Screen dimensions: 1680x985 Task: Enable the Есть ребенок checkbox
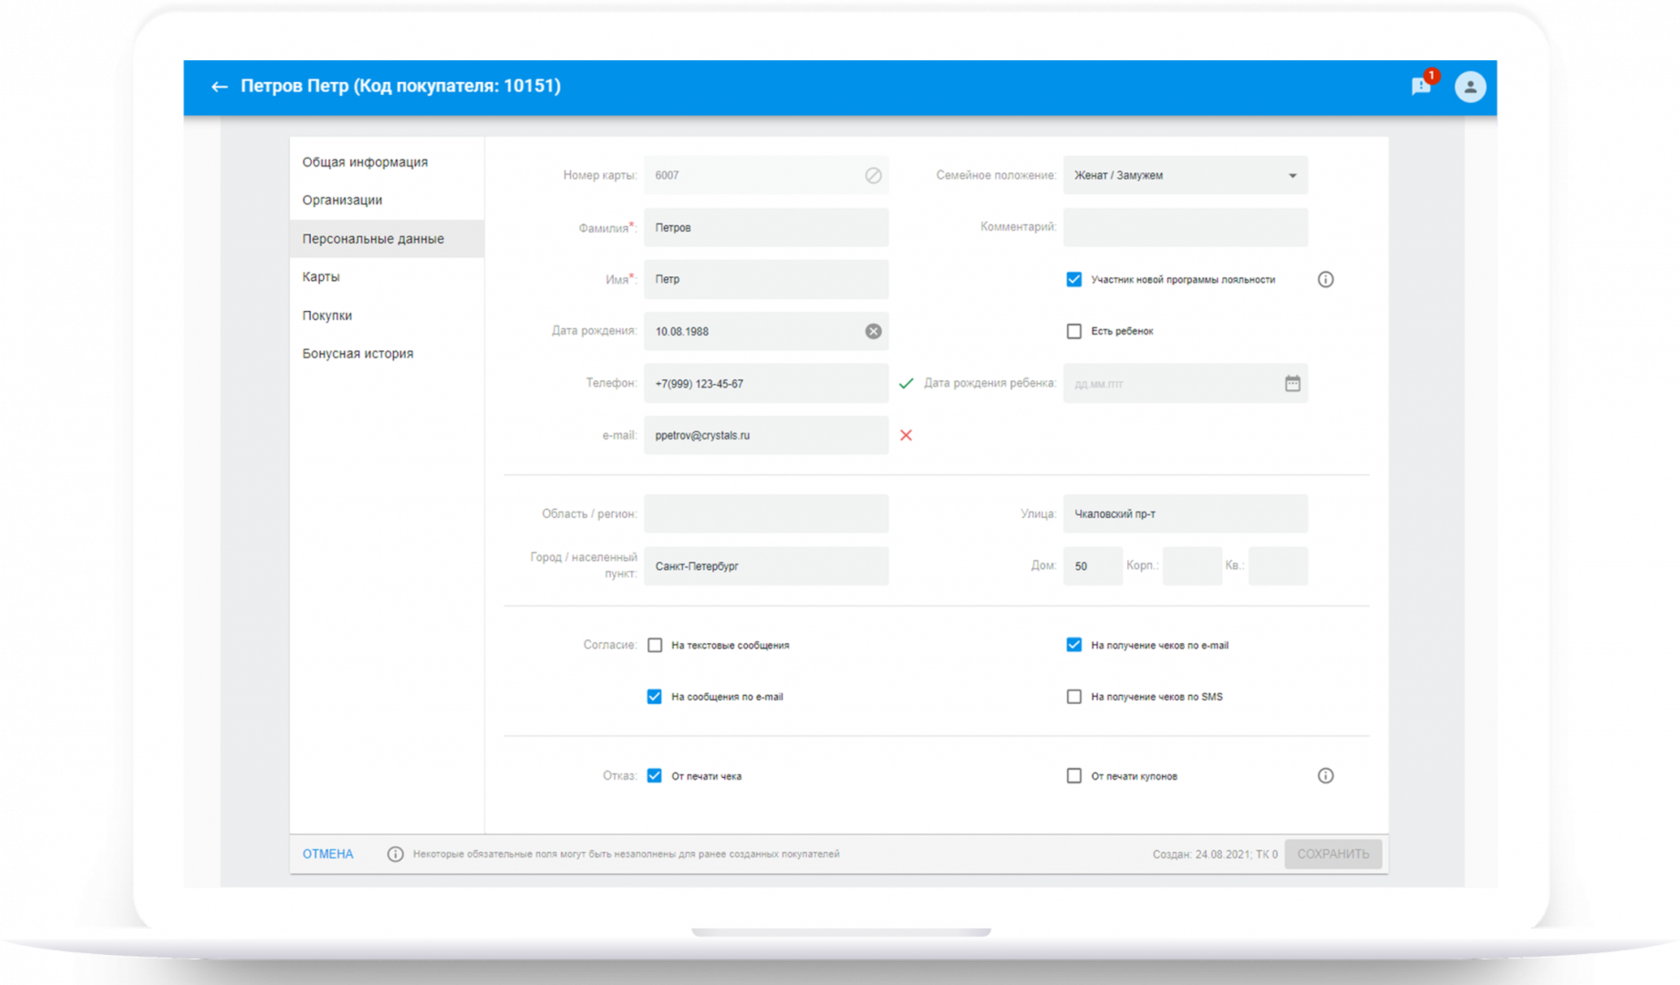(x=1074, y=331)
